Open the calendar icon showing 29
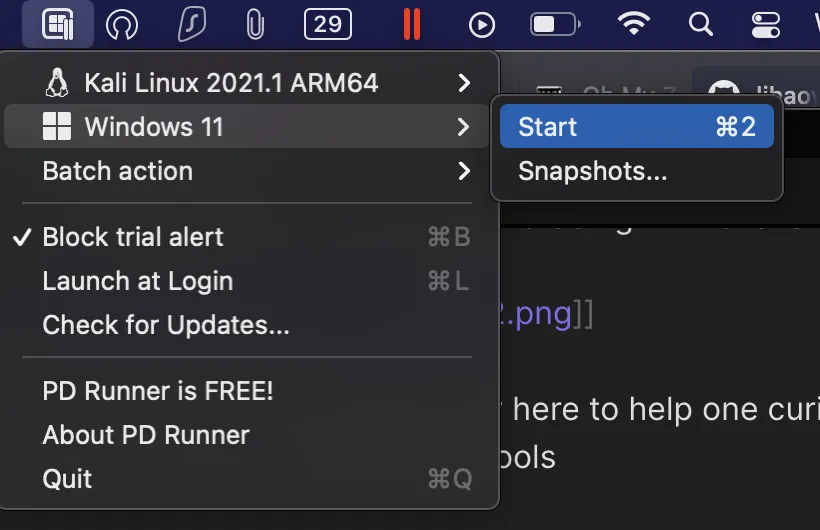Image resolution: width=820 pixels, height=530 pixels. pyautogui.click(x=328, y=24)
